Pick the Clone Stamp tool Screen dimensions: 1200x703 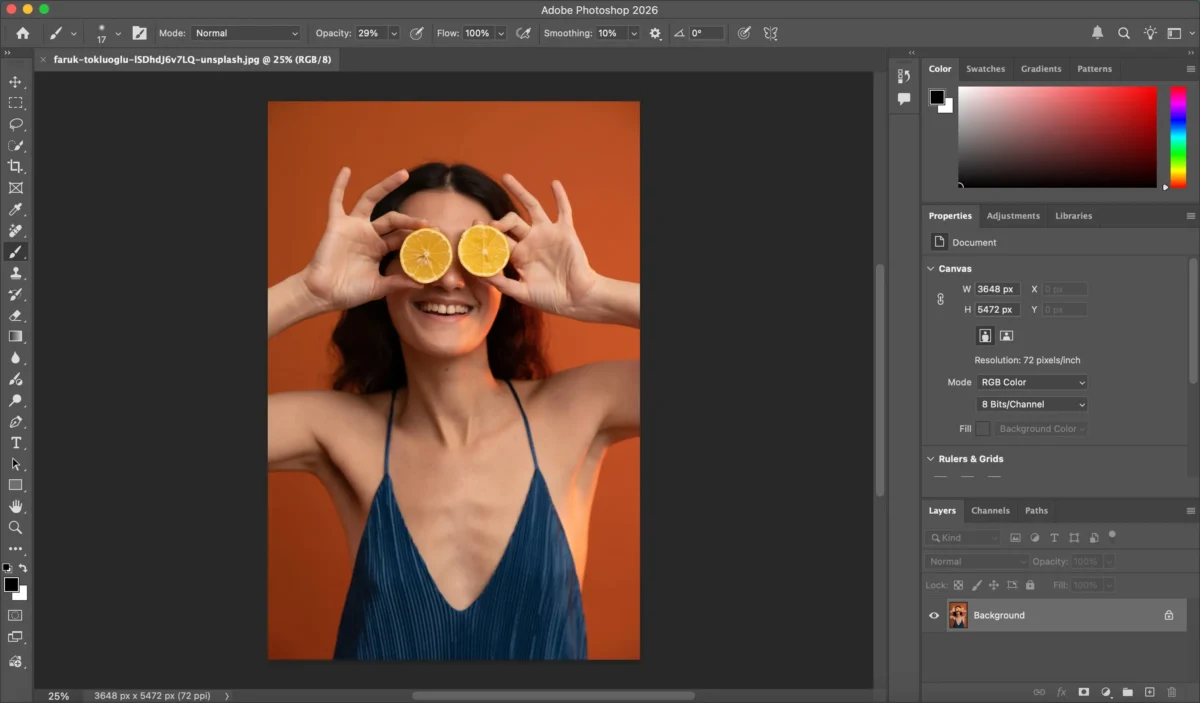(15, 273)
